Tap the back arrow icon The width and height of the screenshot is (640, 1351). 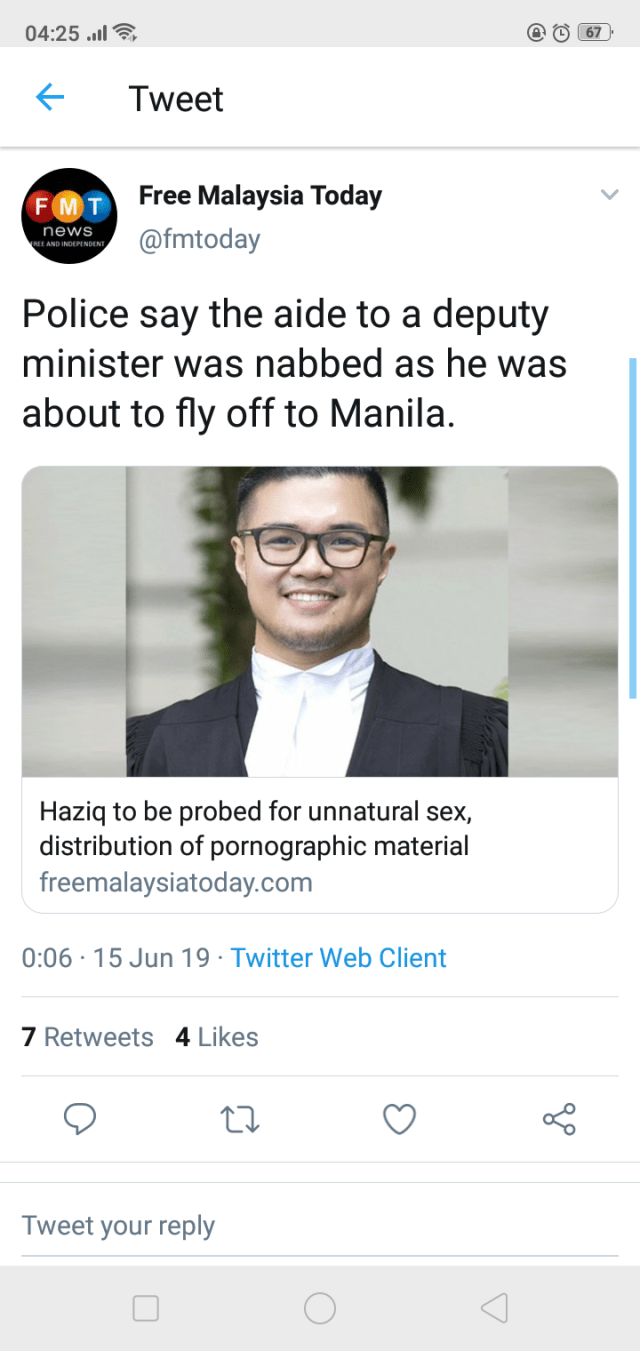(x=50, y=98)
